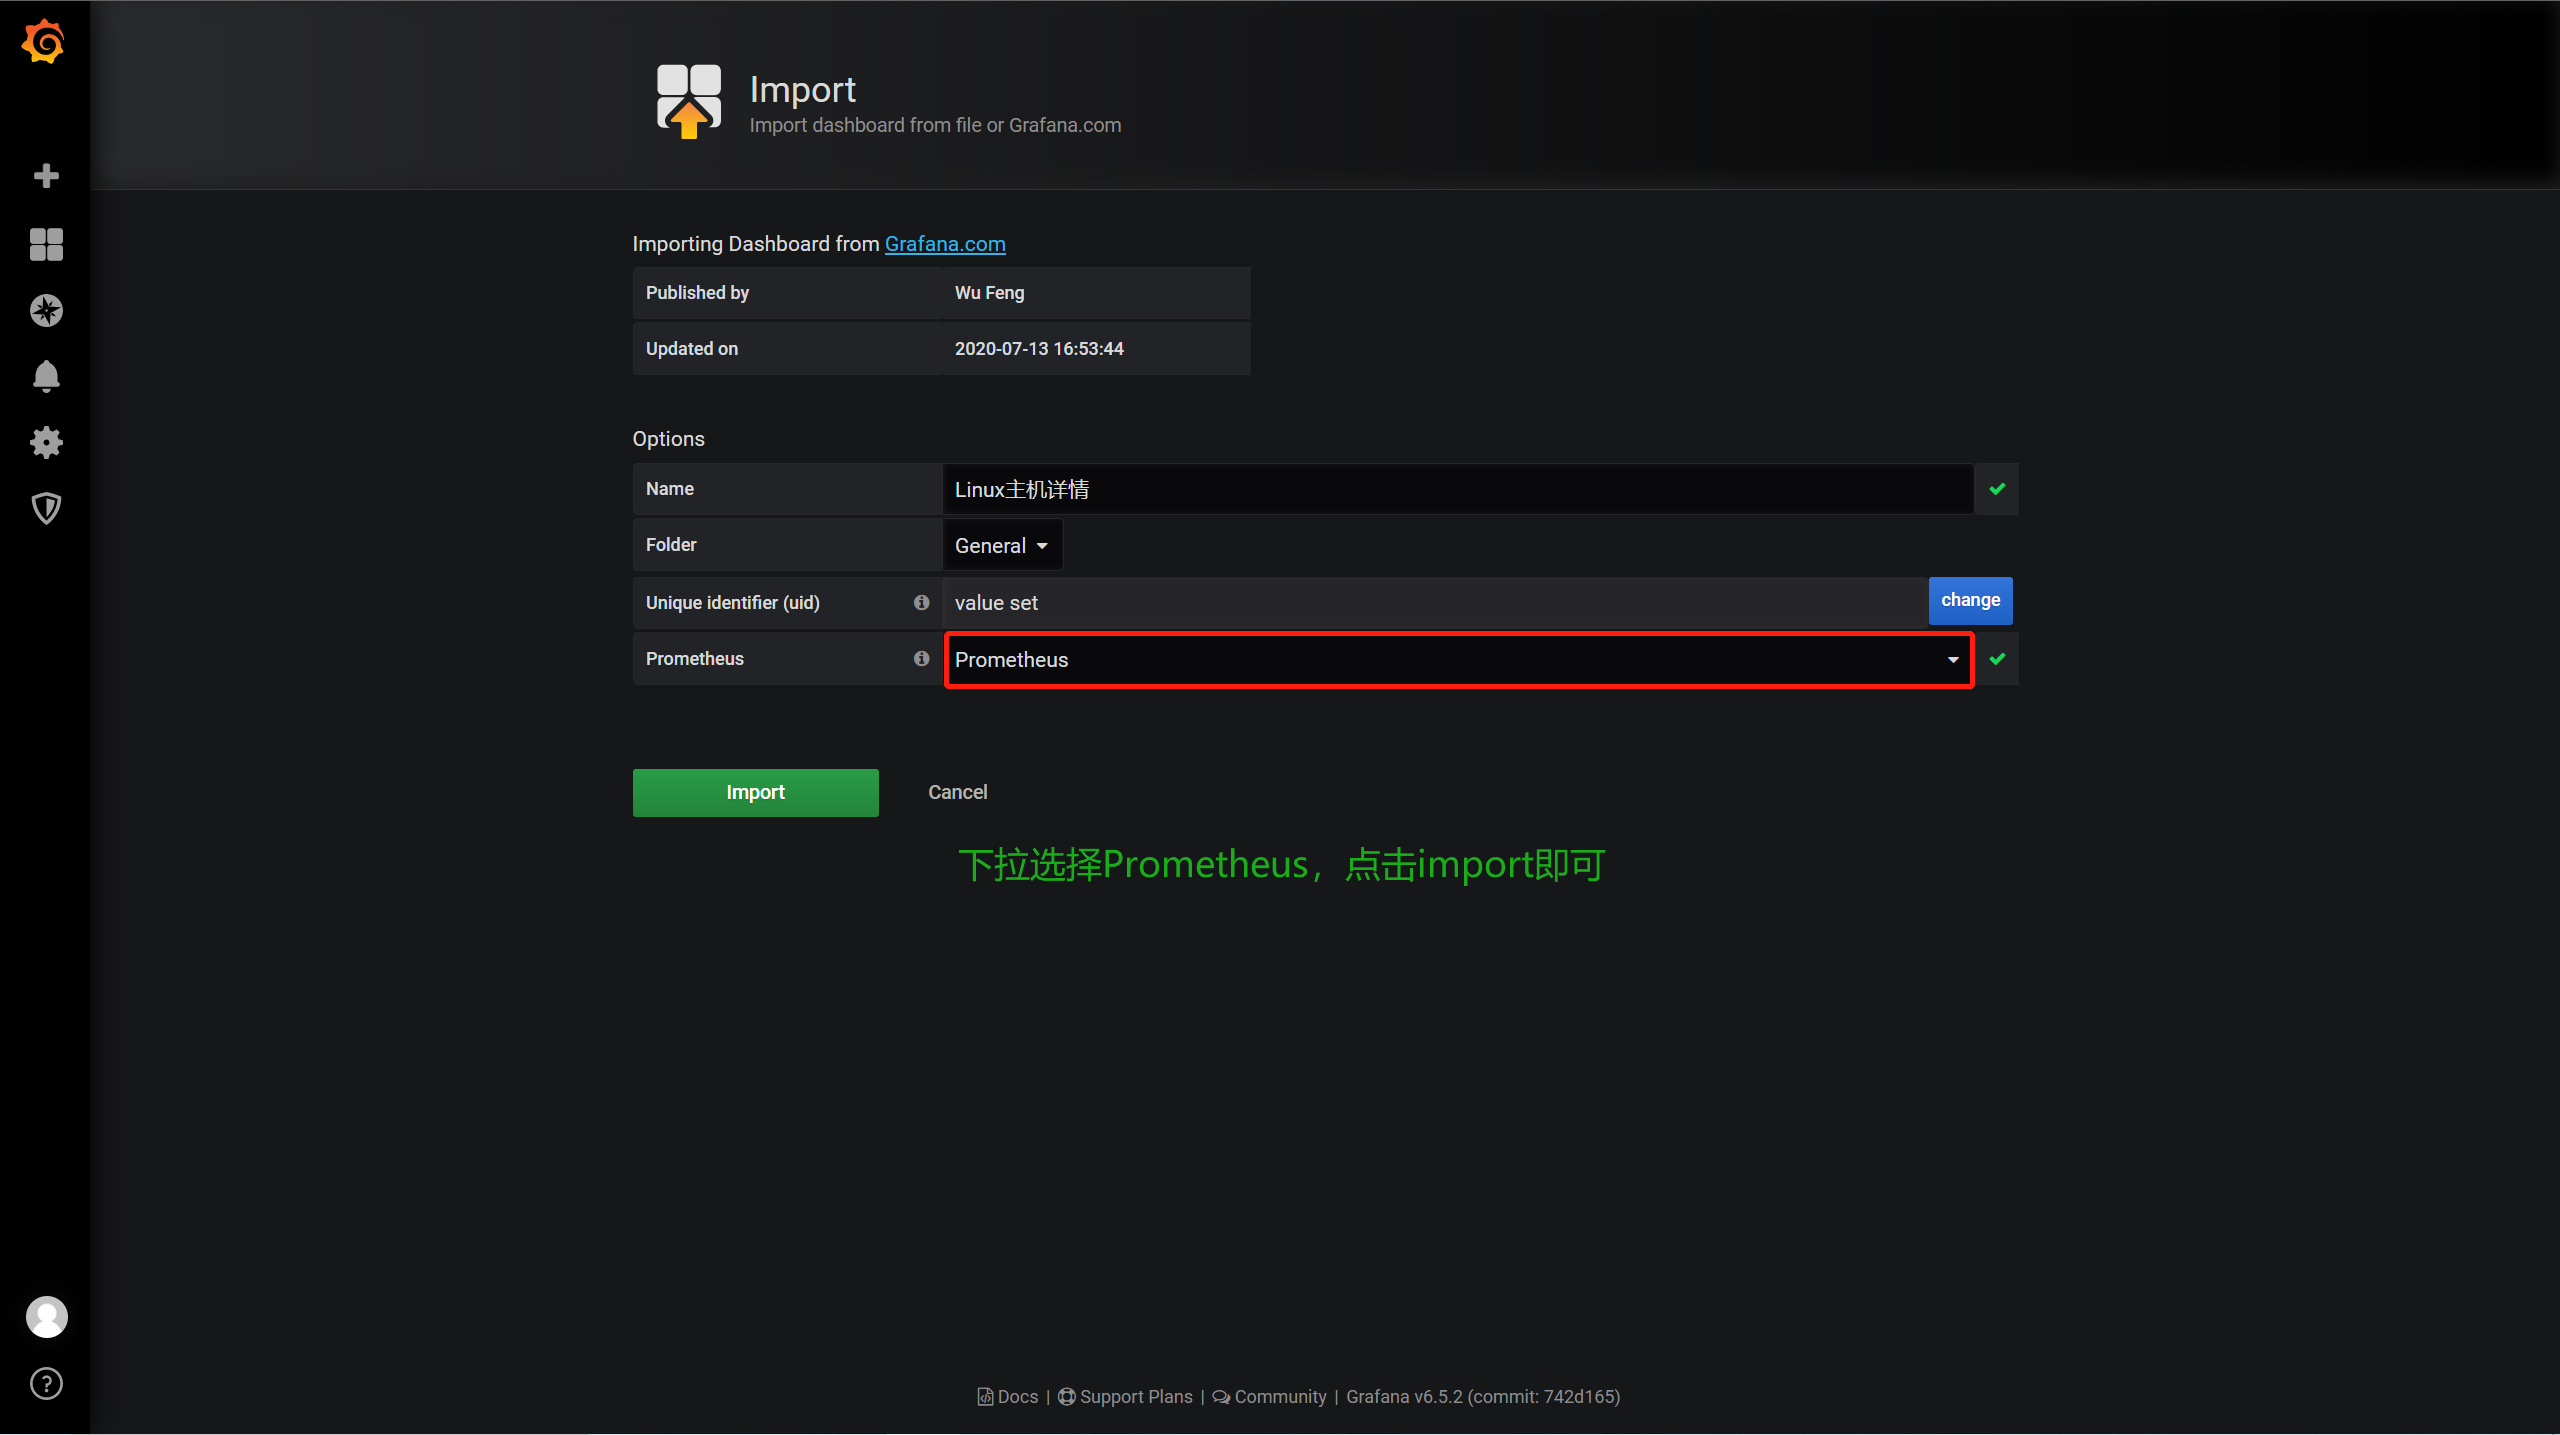
Task: Open the Prometheus data source dropdown
Action: point(1458,660)
